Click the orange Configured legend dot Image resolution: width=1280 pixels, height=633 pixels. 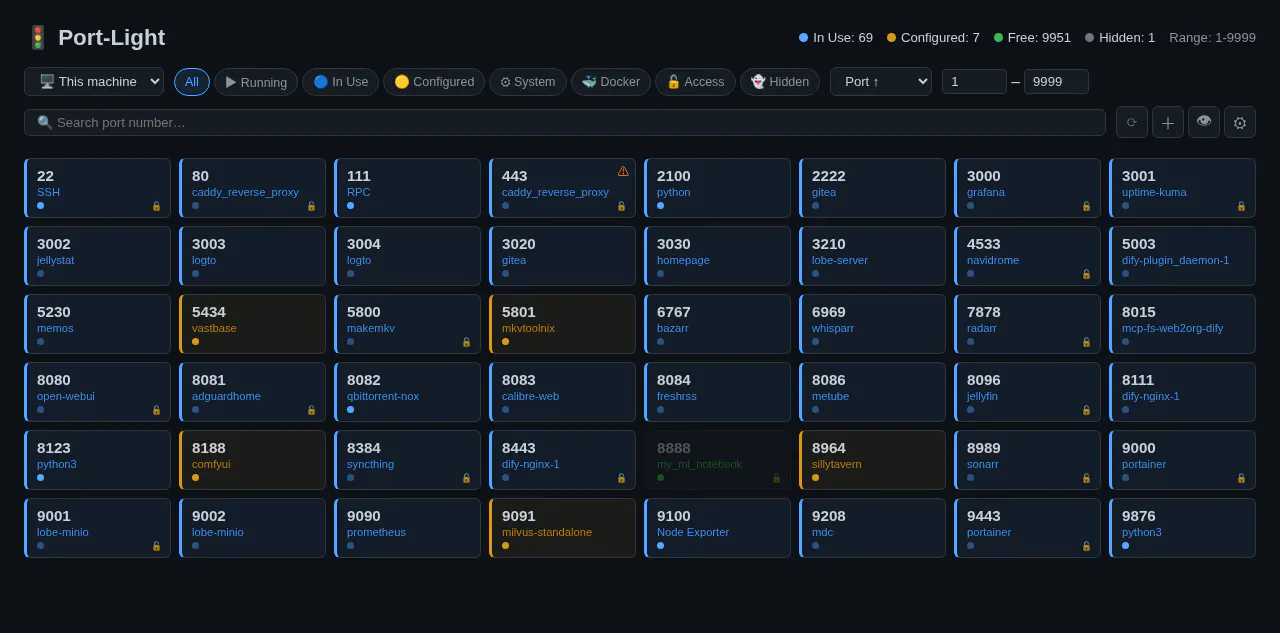[891, 38]
